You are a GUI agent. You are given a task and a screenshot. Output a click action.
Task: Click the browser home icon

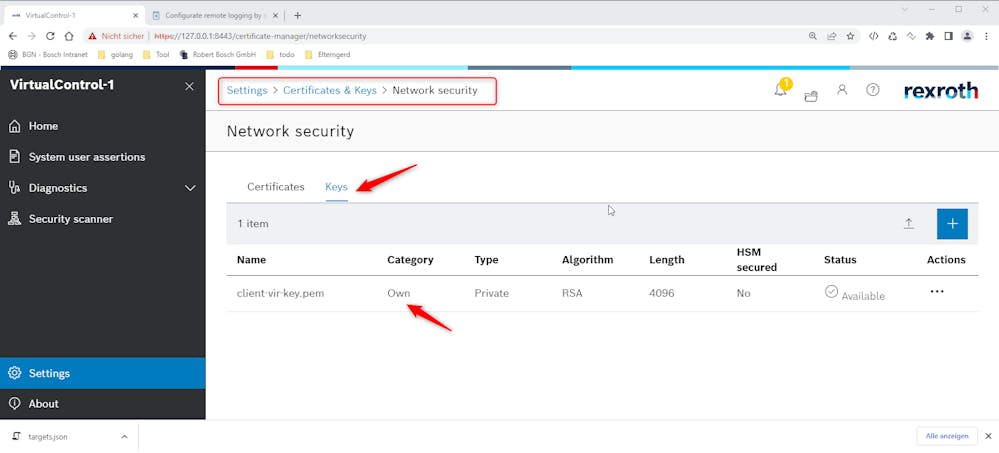pos(69,36)
